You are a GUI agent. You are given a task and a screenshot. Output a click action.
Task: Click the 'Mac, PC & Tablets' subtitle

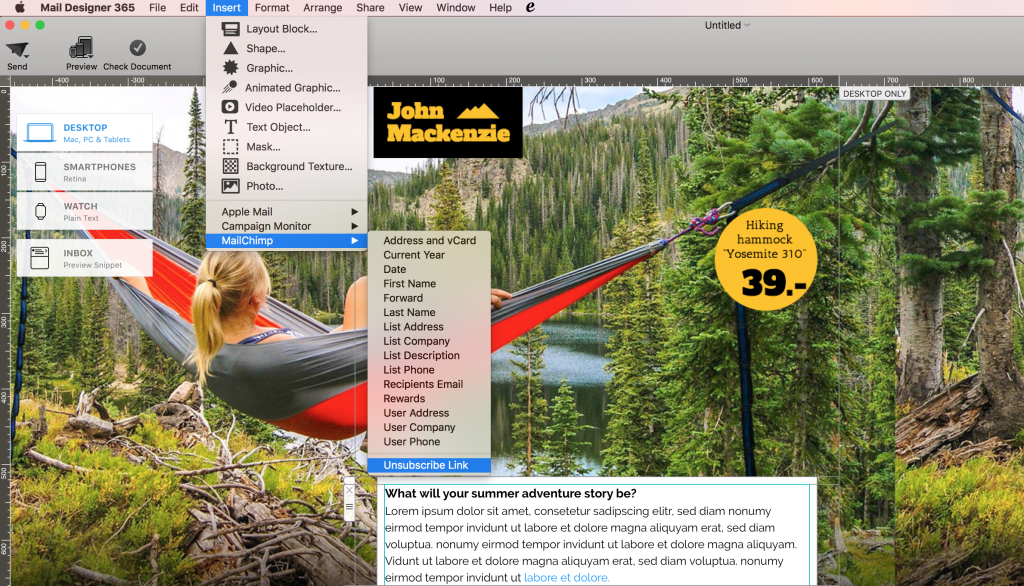(x=97, y=140)
